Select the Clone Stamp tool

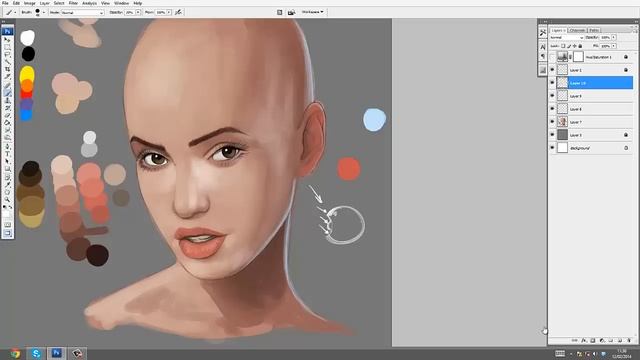7,100
